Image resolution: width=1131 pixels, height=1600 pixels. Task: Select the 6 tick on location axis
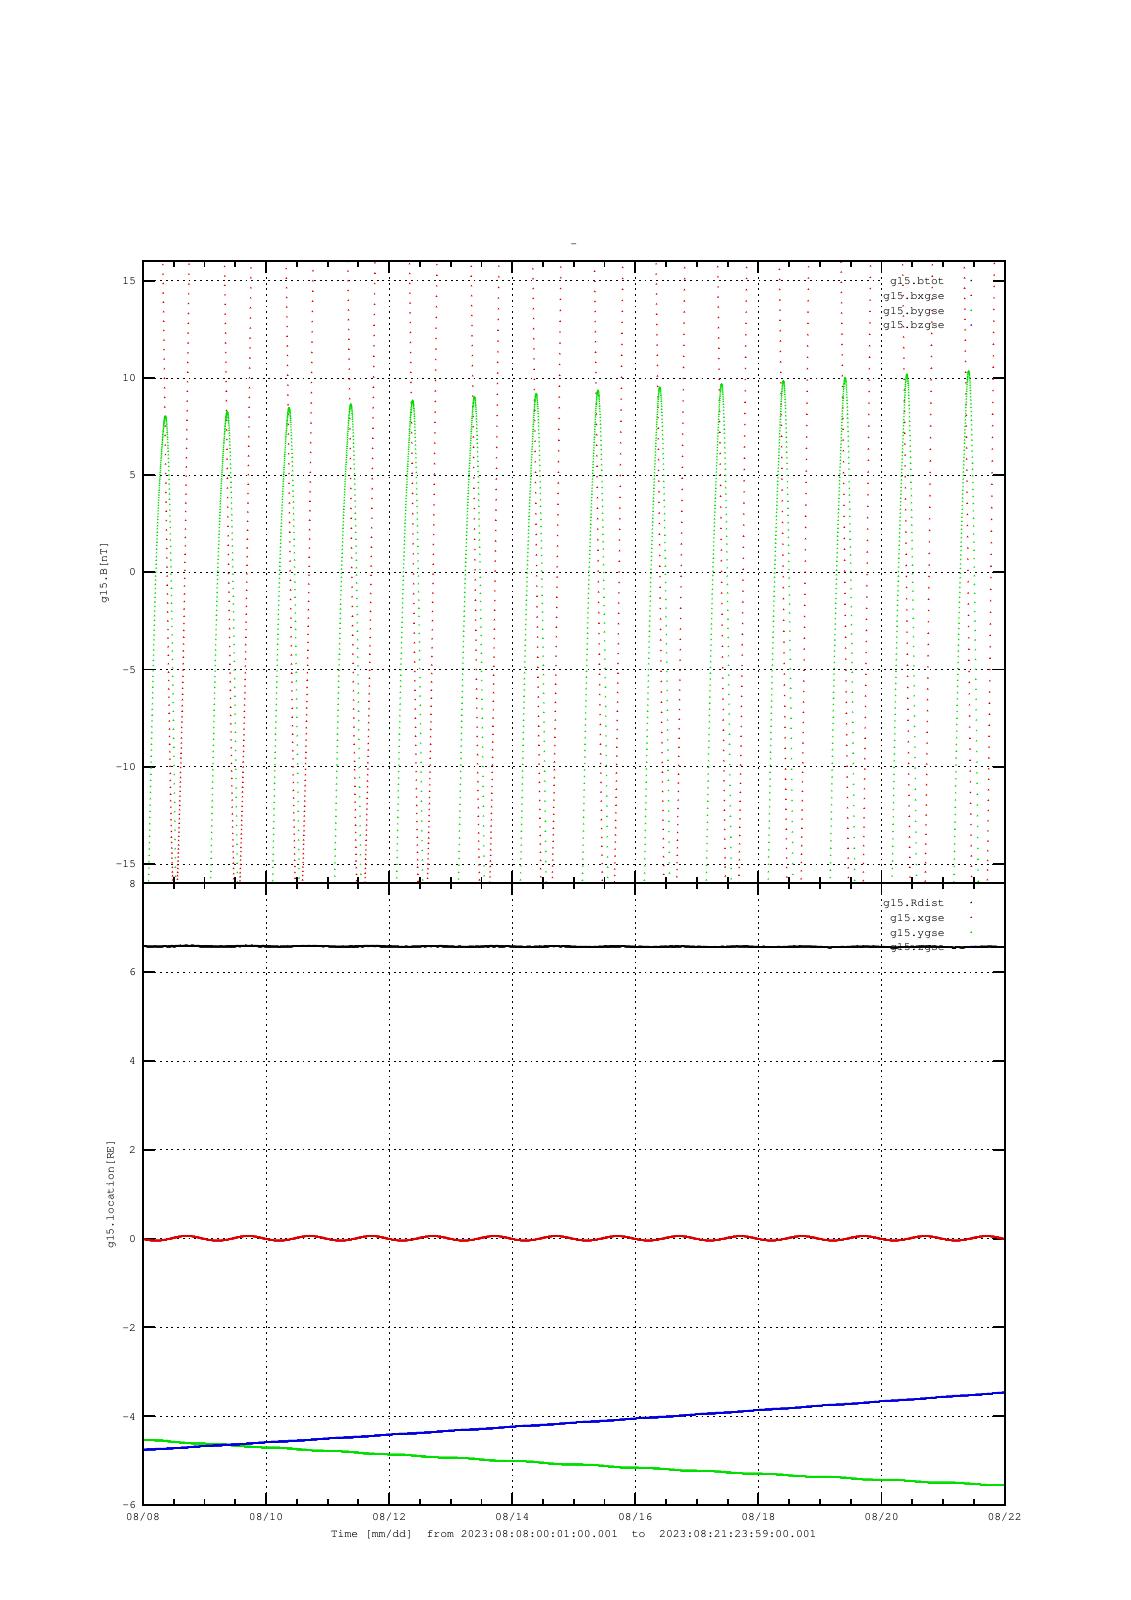click(132, 972)
